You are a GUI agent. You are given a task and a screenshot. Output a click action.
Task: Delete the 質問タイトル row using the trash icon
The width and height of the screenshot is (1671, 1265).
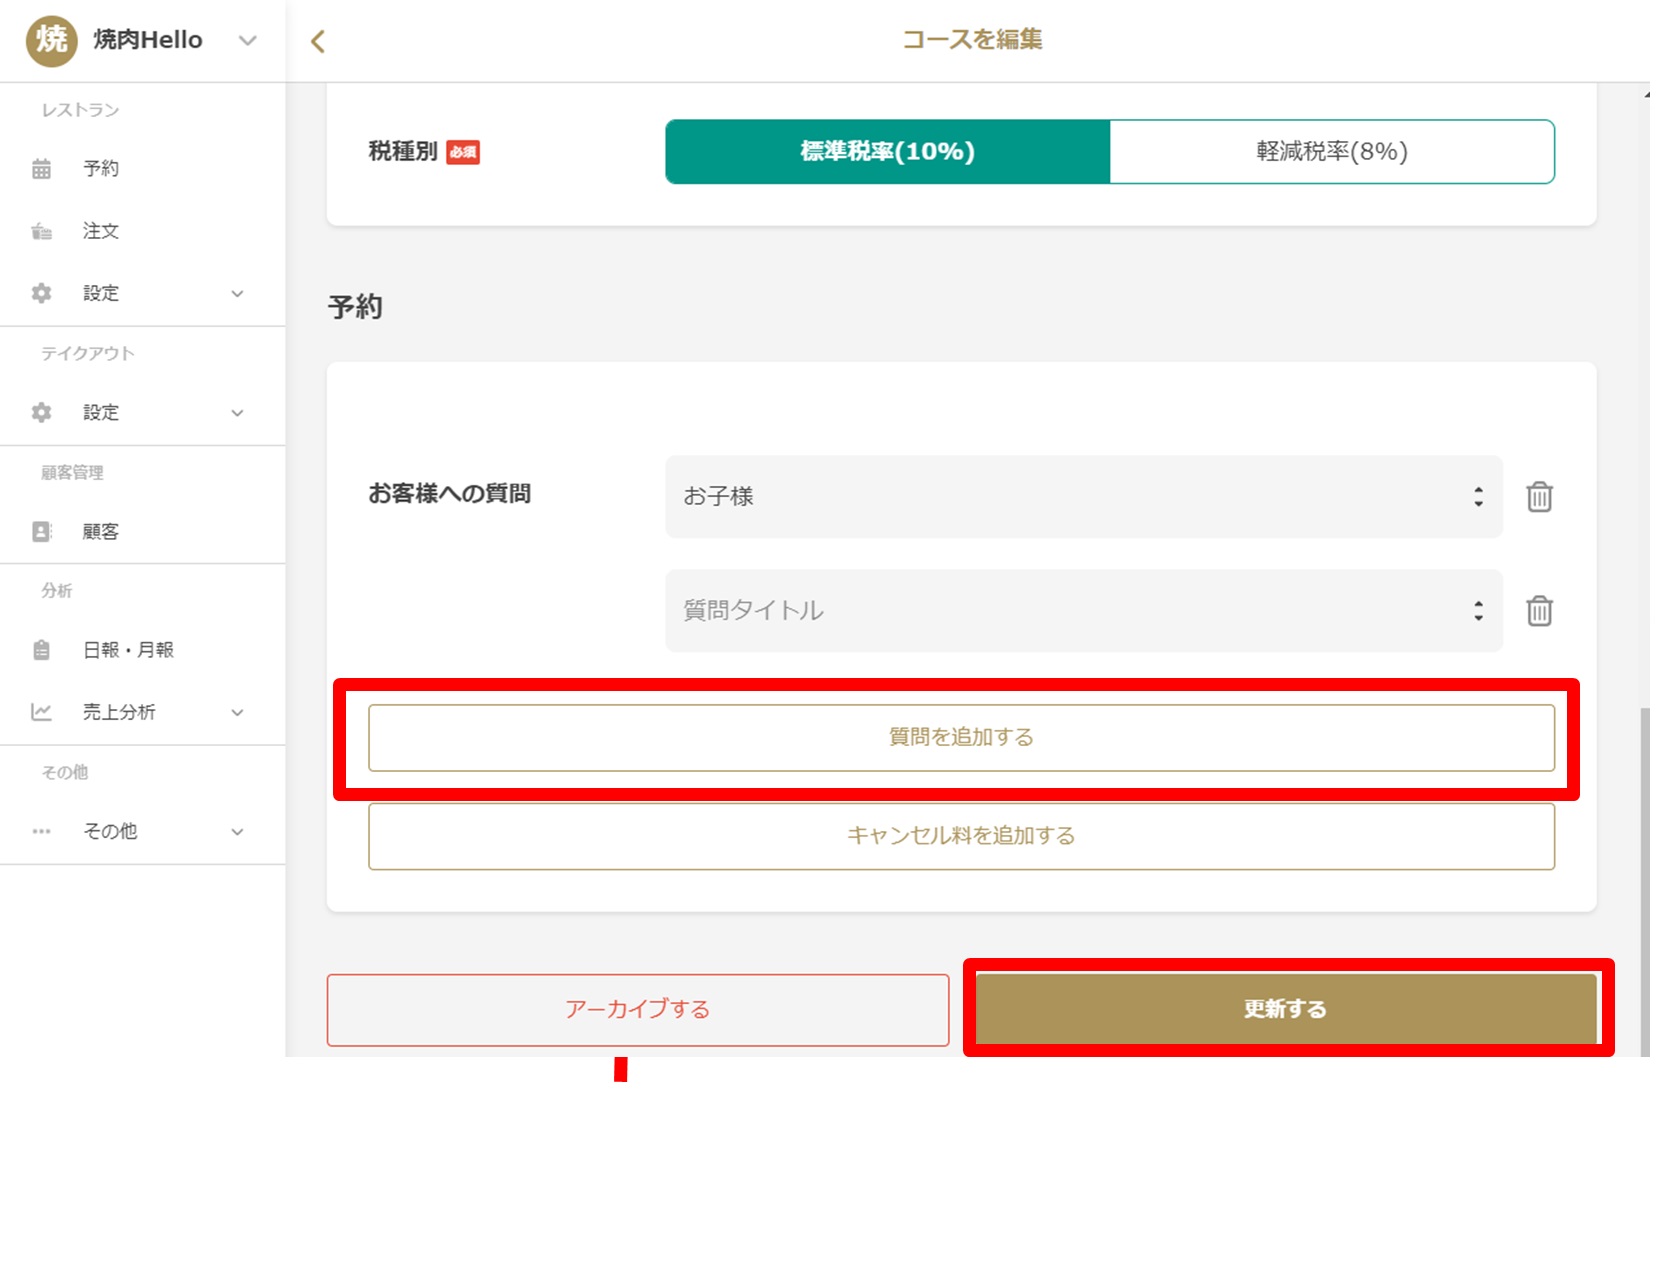1538,611
